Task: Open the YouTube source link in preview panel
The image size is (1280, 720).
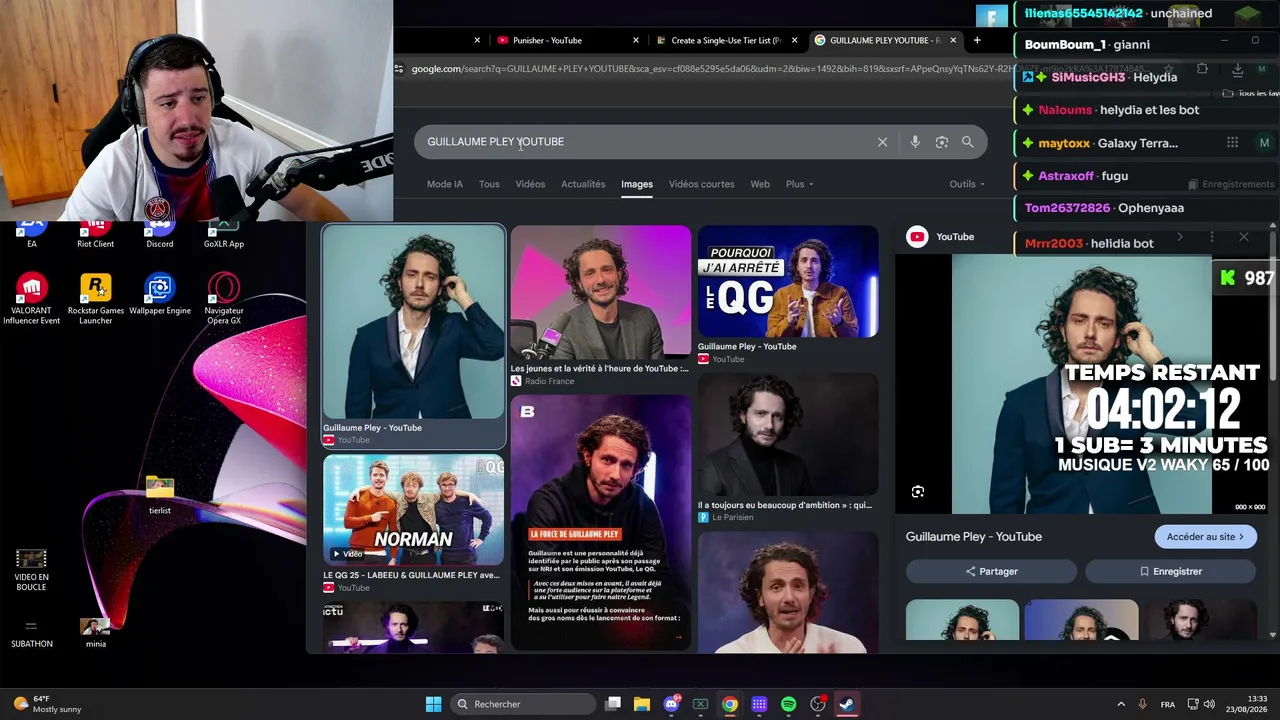Action: 941,237
